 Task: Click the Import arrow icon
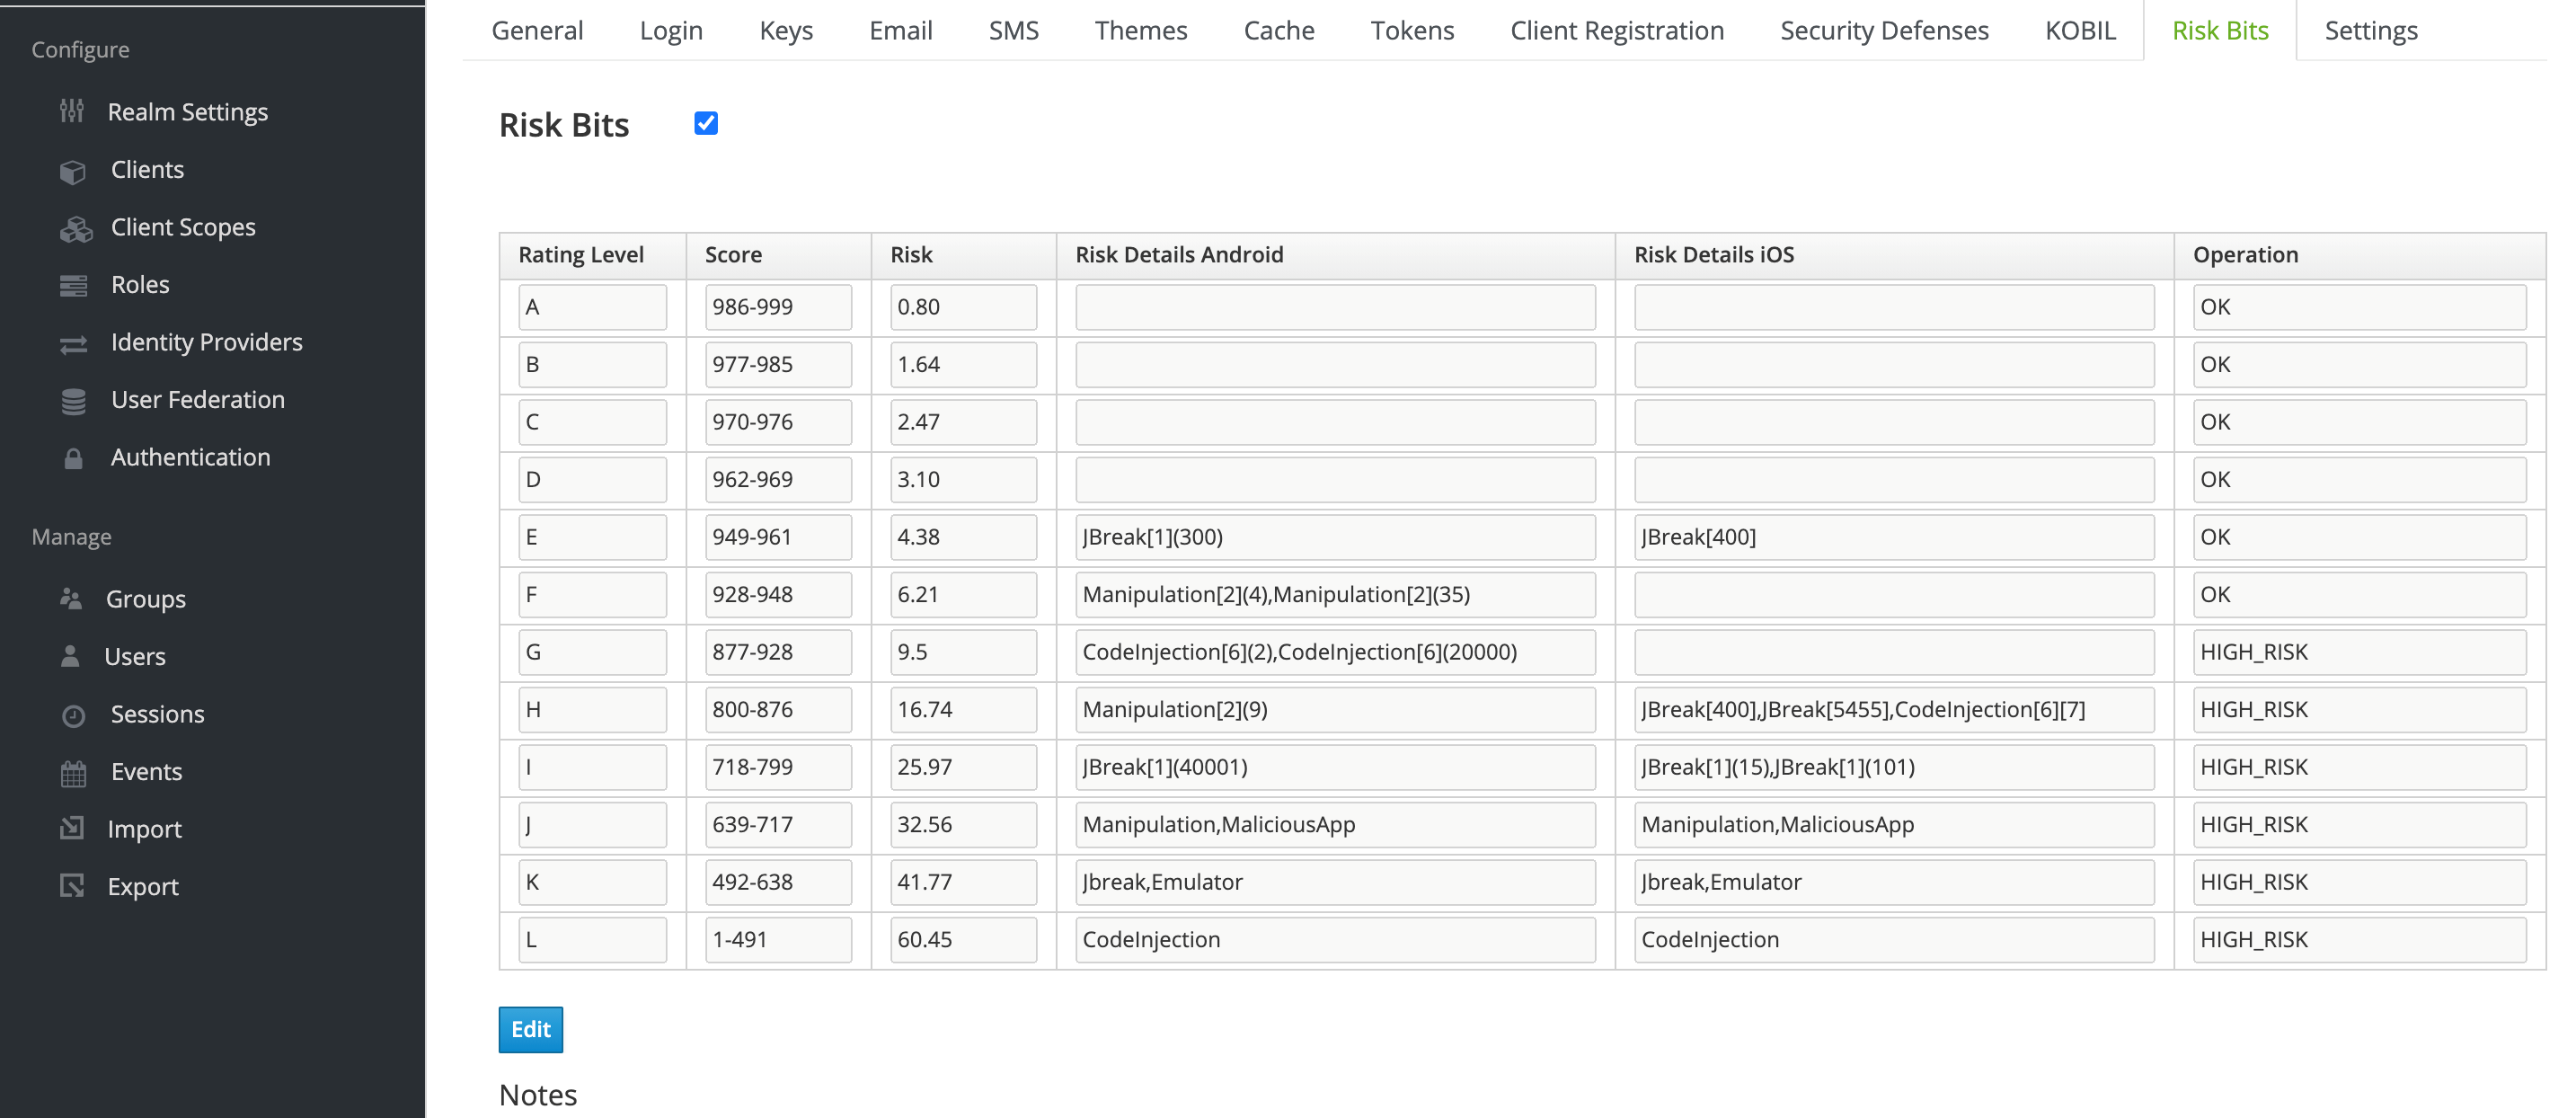pos(72,828)
